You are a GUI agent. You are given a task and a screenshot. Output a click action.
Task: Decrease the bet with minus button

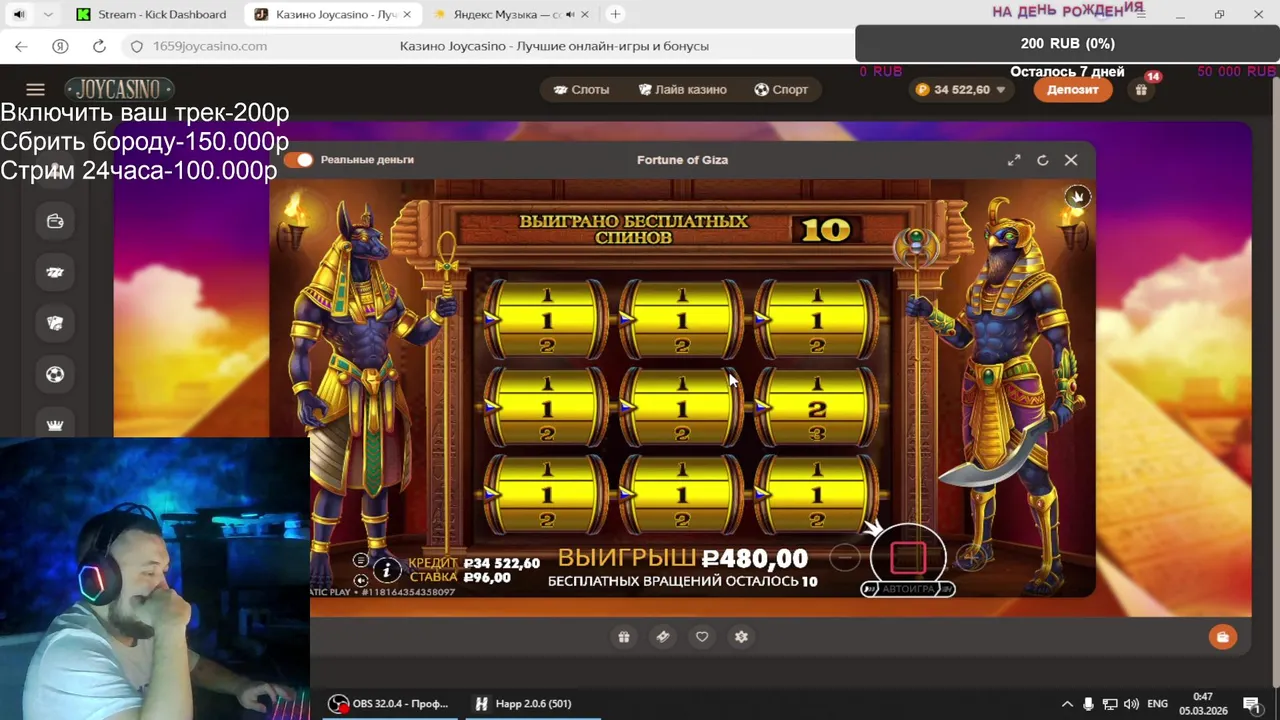845,557
